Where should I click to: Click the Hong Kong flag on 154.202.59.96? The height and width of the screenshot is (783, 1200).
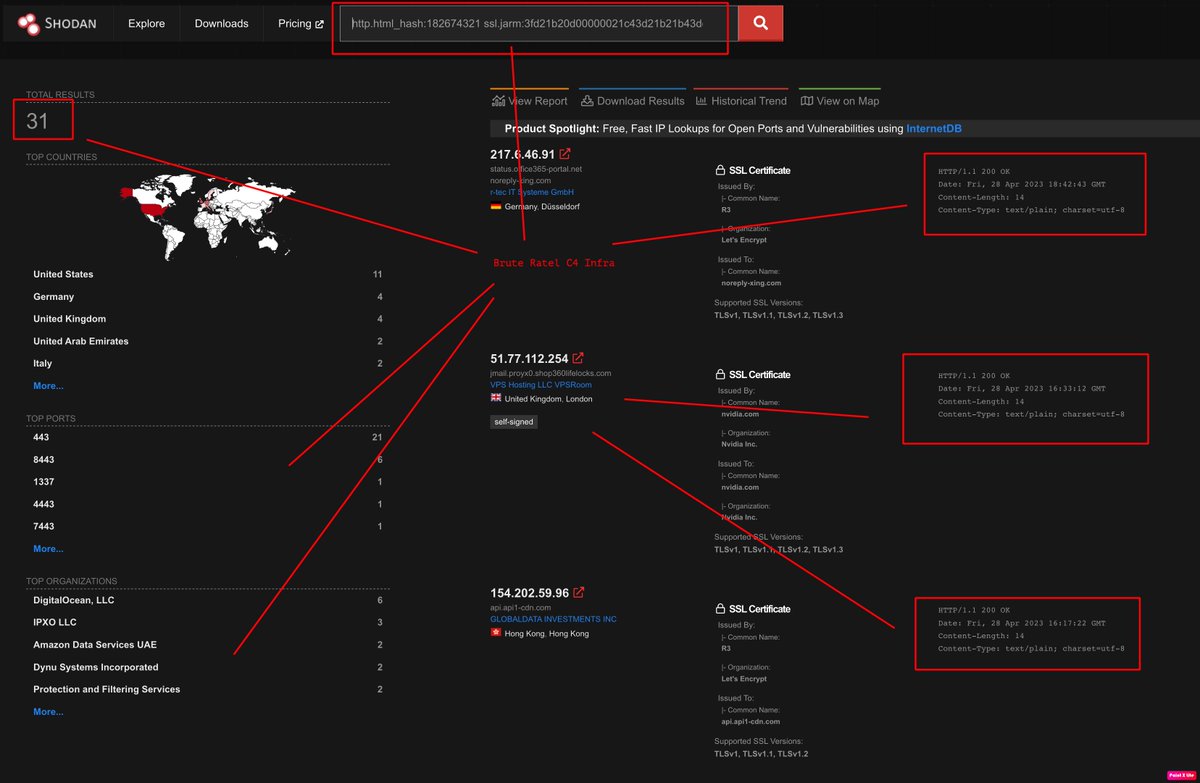[494, 631]
